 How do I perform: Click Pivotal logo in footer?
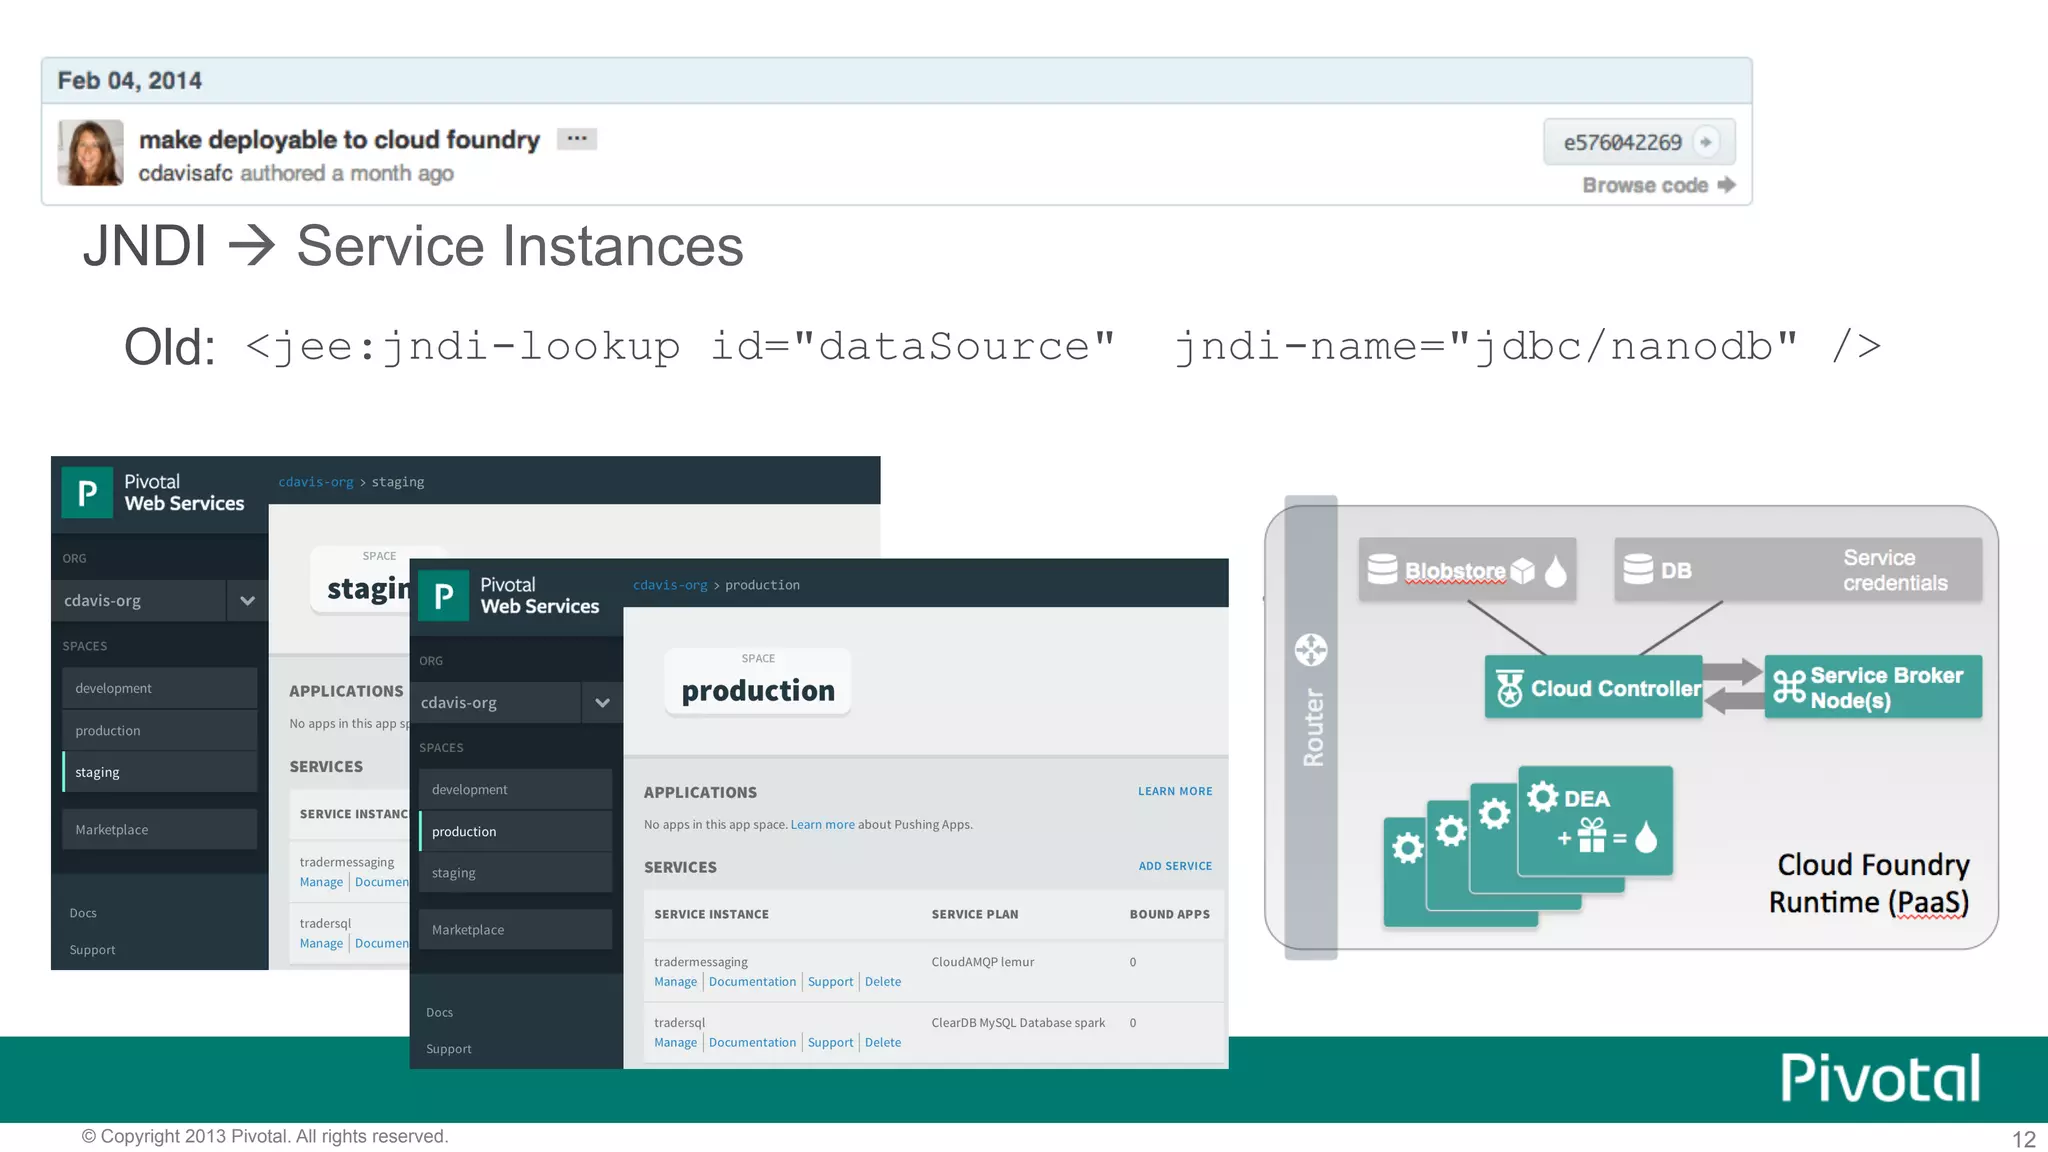click(x=1880, y=1078)
